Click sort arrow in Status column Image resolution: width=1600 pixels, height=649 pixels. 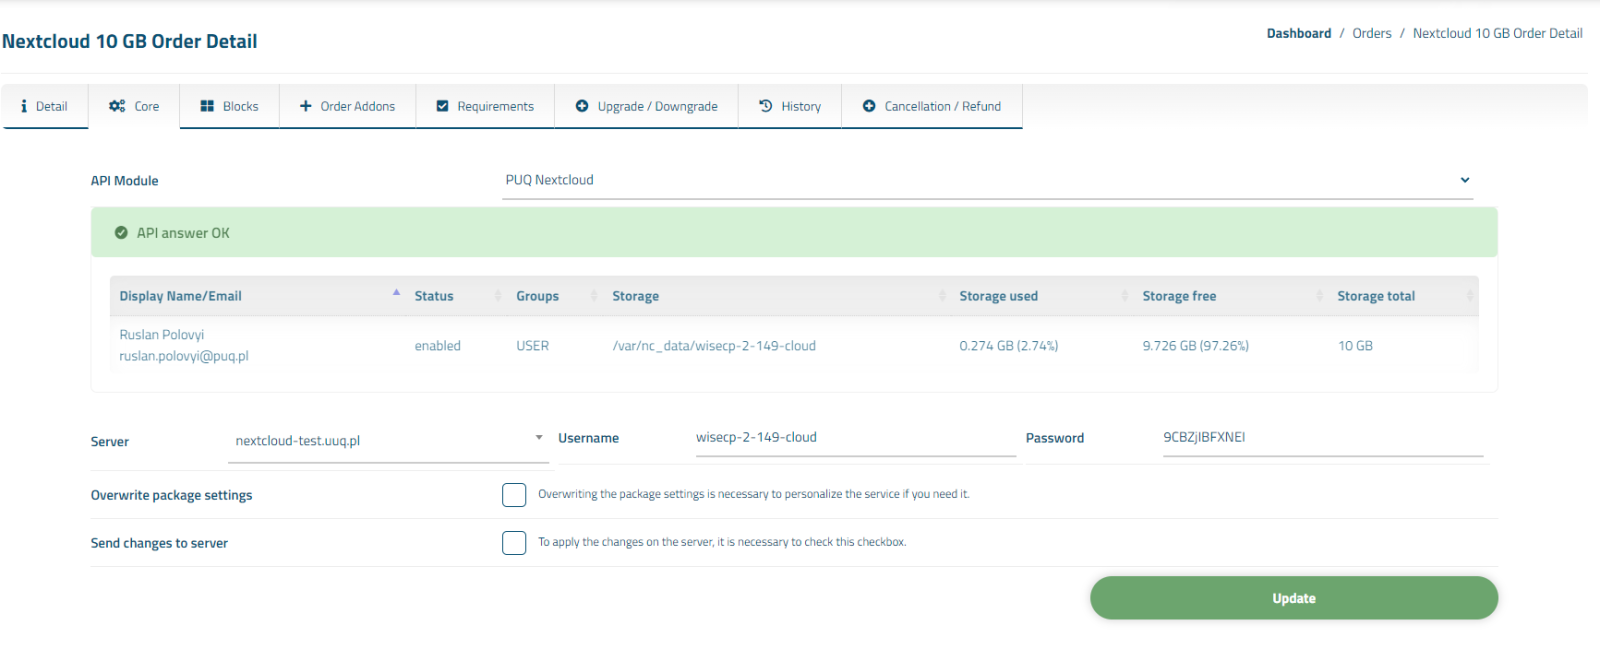click(497, 295)
